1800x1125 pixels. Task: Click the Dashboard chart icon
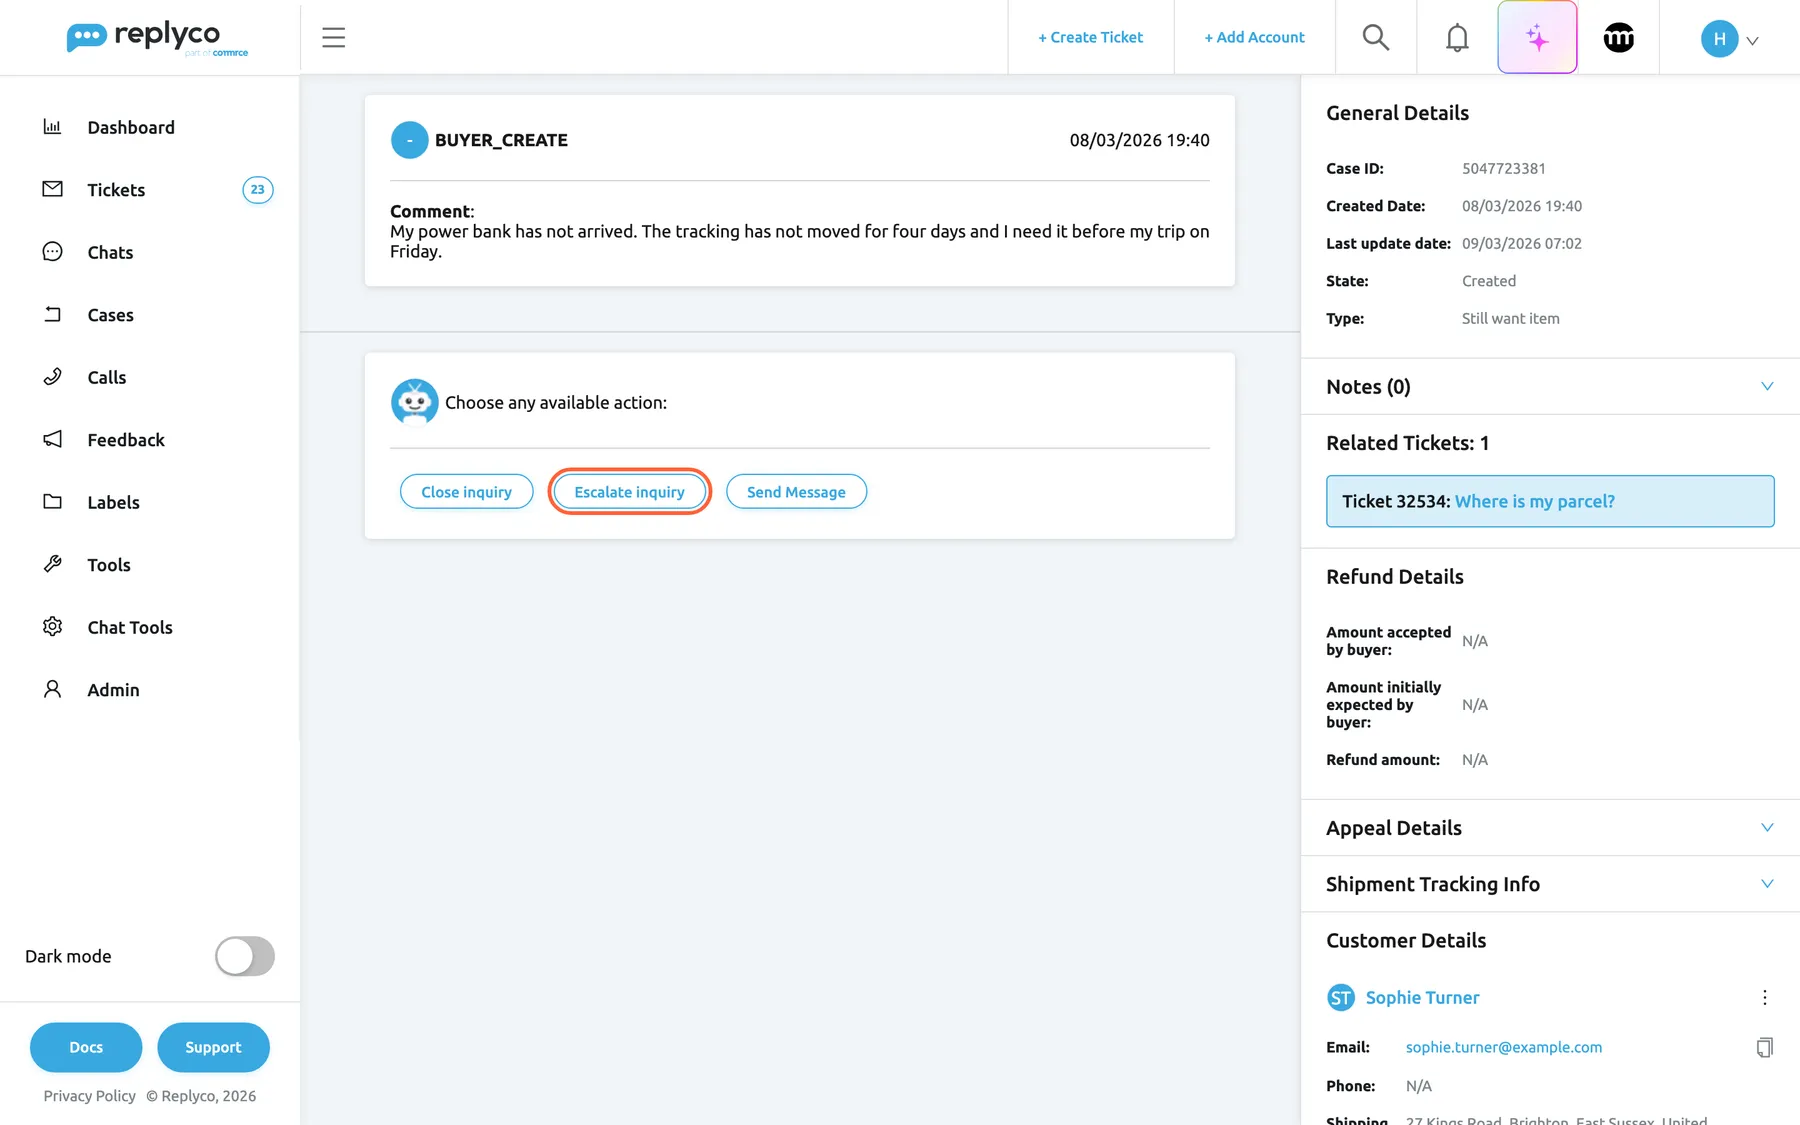pos(53,127)
